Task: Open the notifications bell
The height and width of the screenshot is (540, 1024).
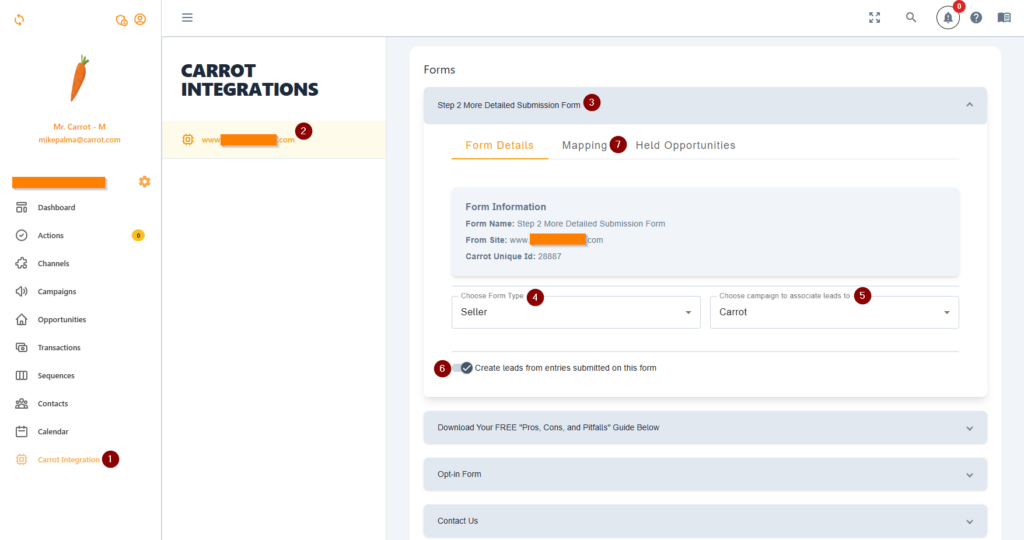Action: (948, 18)
